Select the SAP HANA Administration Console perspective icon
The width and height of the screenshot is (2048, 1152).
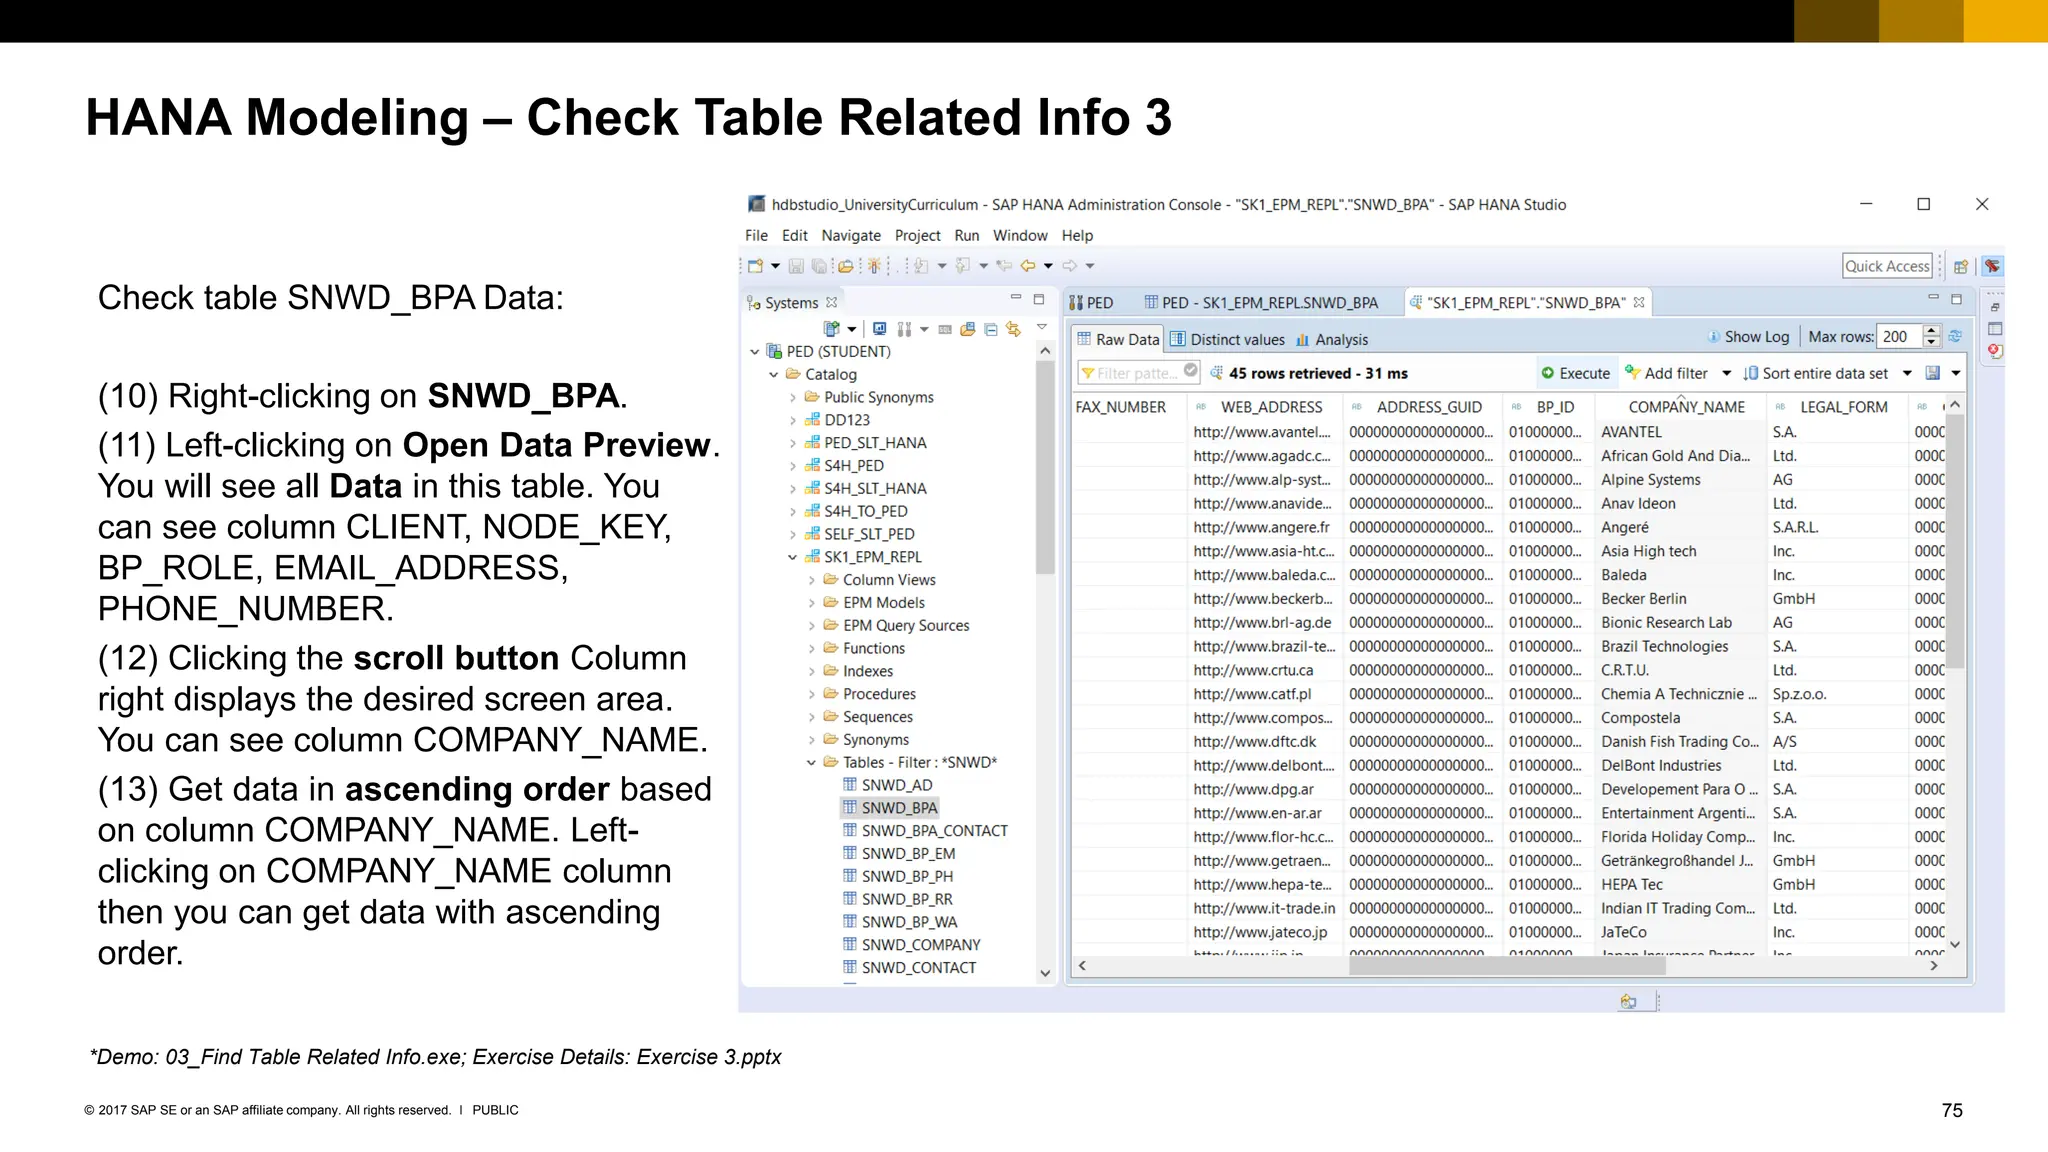[x=1992, y=266]
